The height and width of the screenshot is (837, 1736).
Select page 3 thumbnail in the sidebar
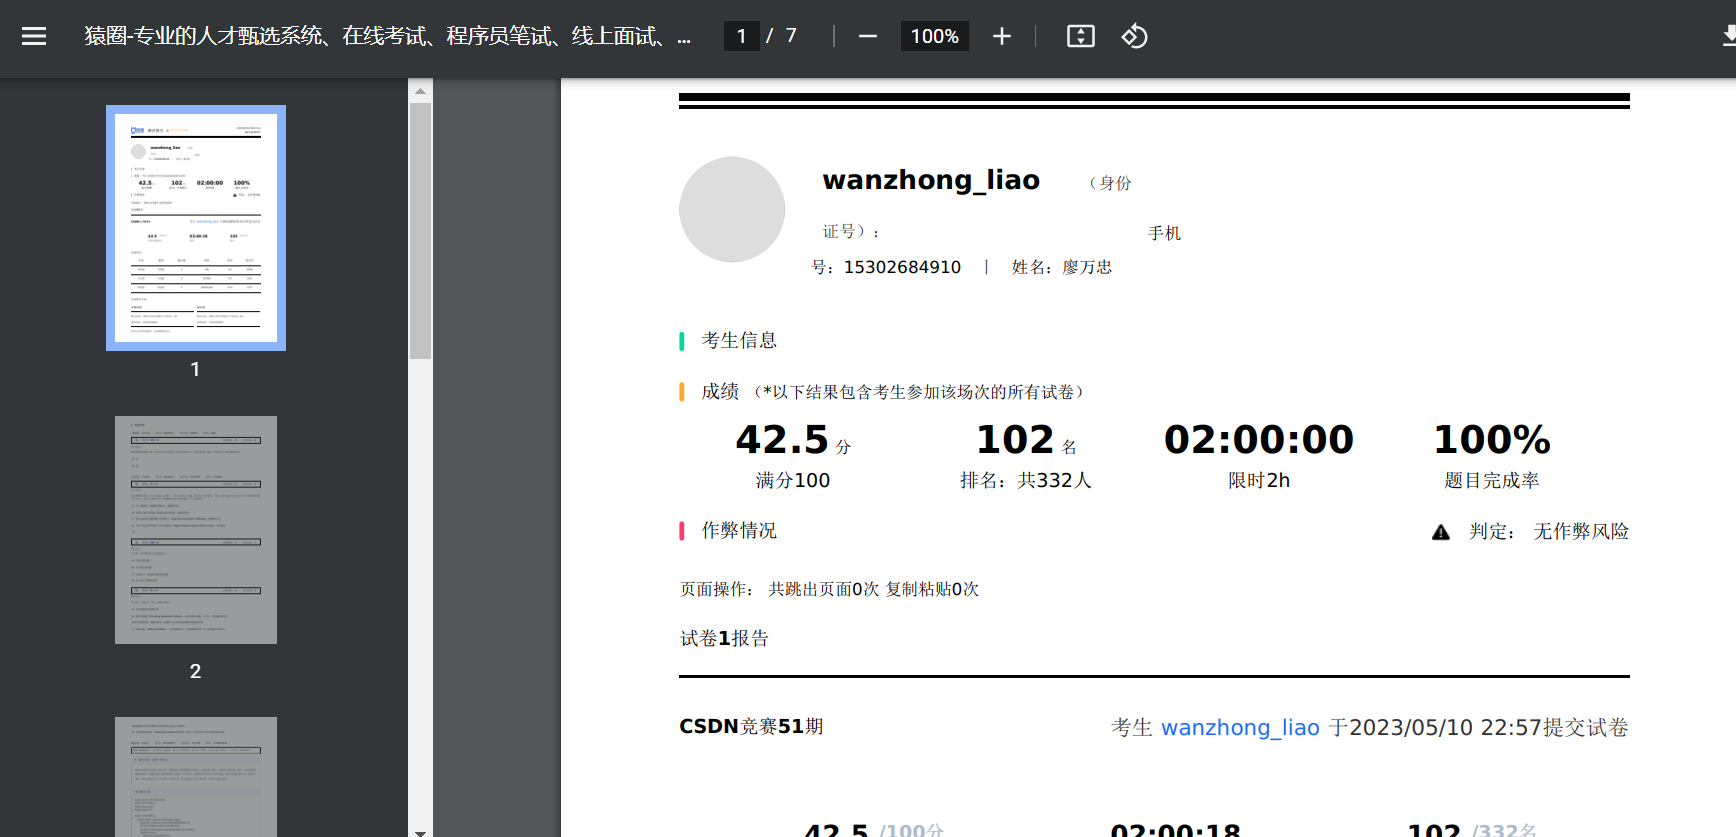tap(196, 776)
